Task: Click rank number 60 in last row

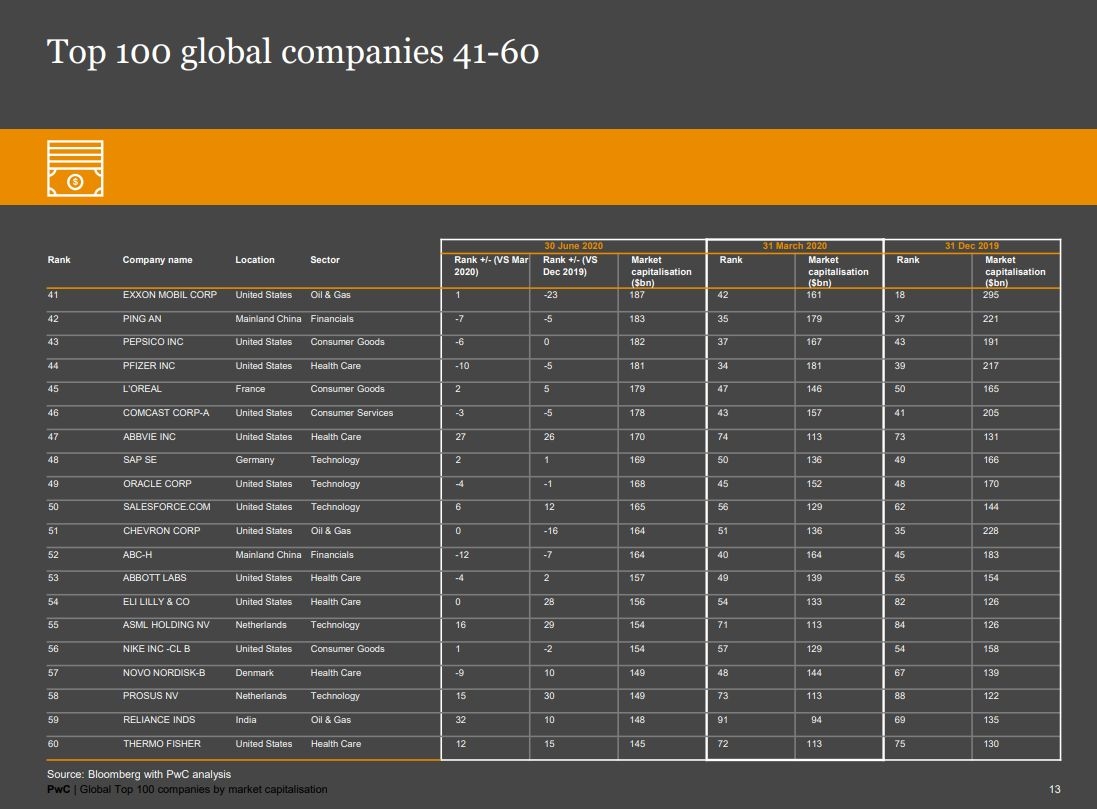Action: 53,743
